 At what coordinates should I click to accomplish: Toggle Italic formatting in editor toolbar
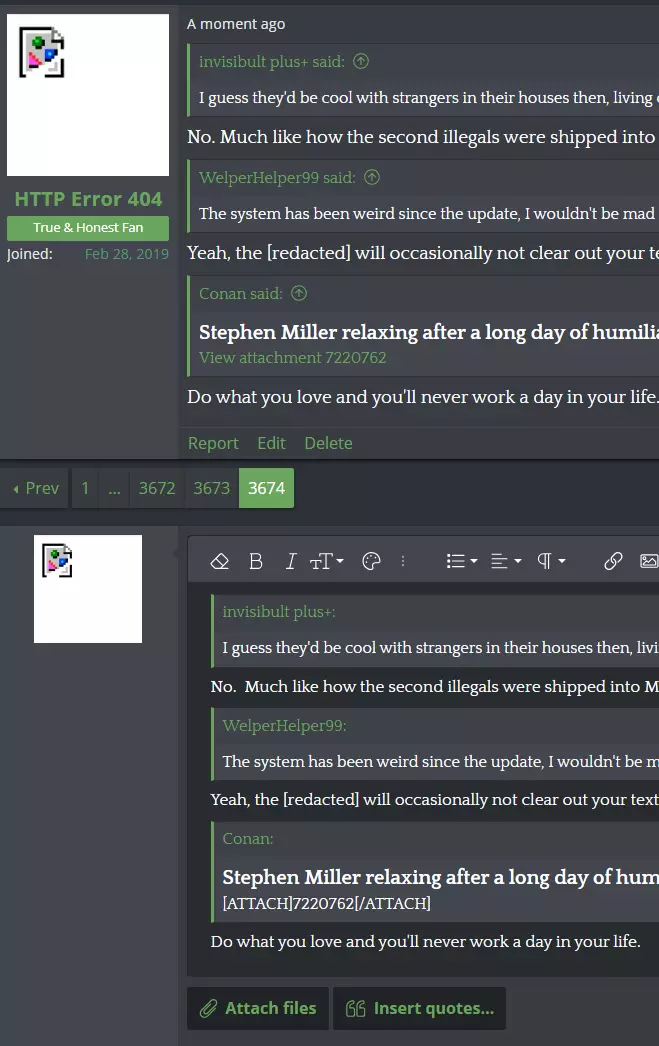[290, 562]
